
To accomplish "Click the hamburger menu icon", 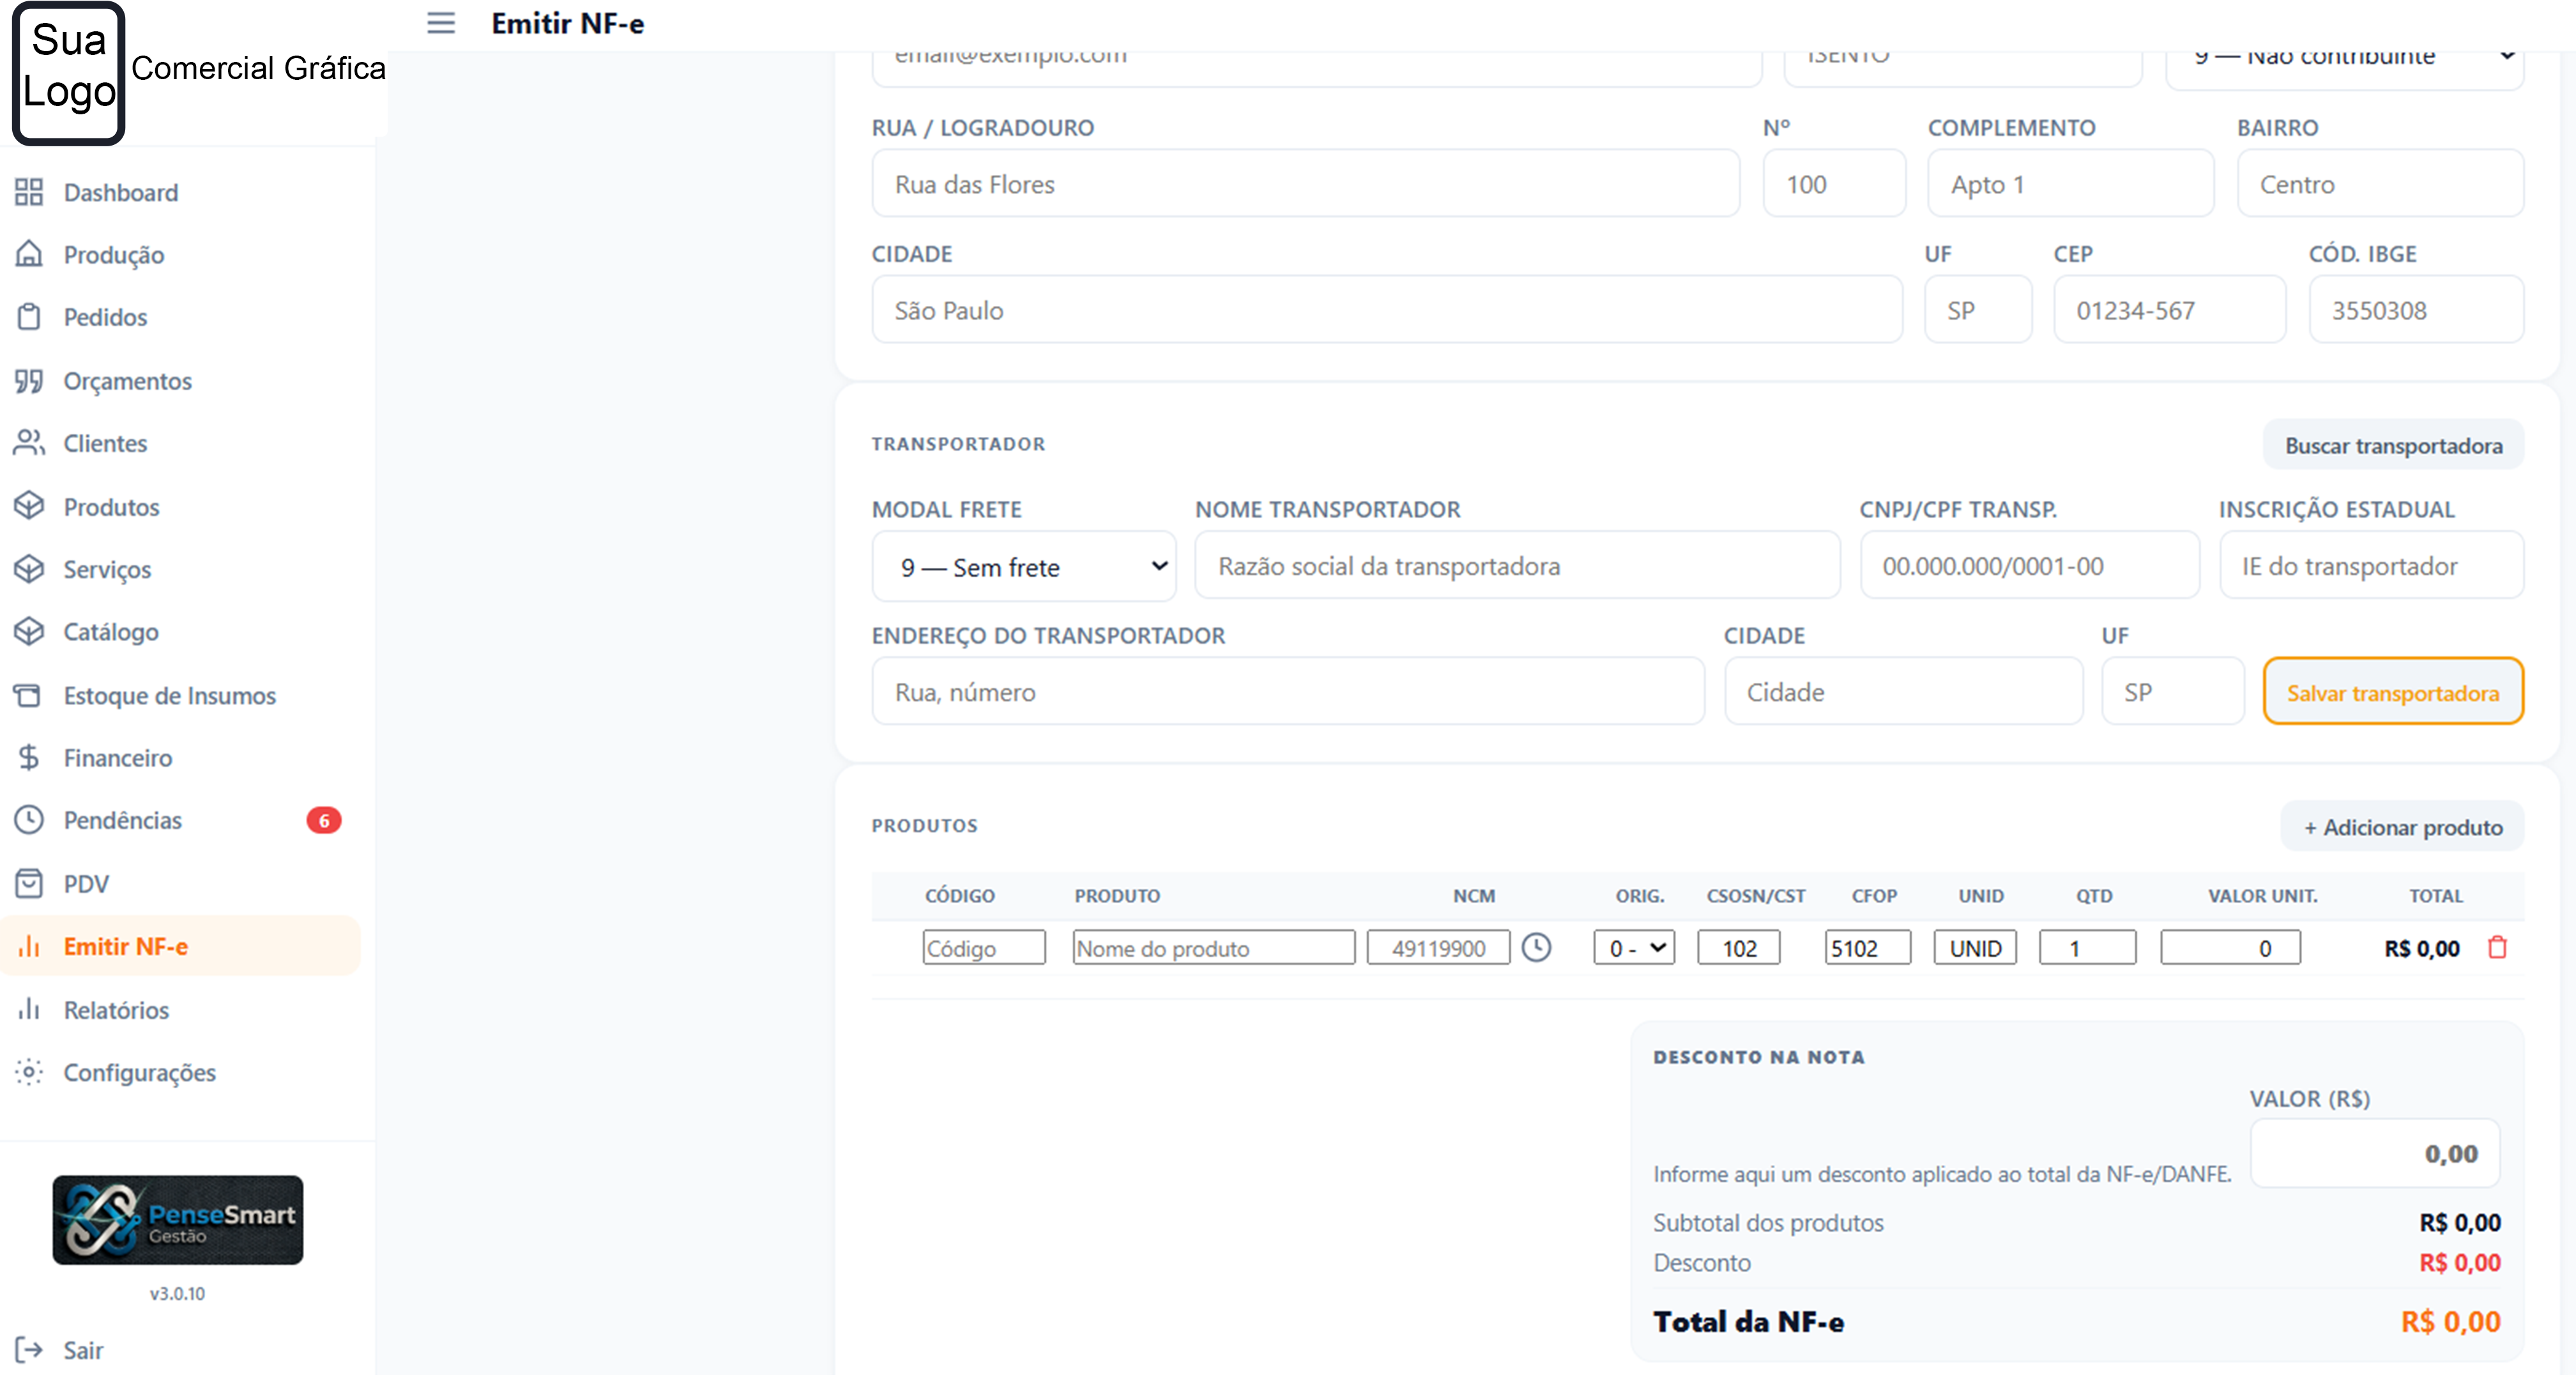I will pos(441,23).
